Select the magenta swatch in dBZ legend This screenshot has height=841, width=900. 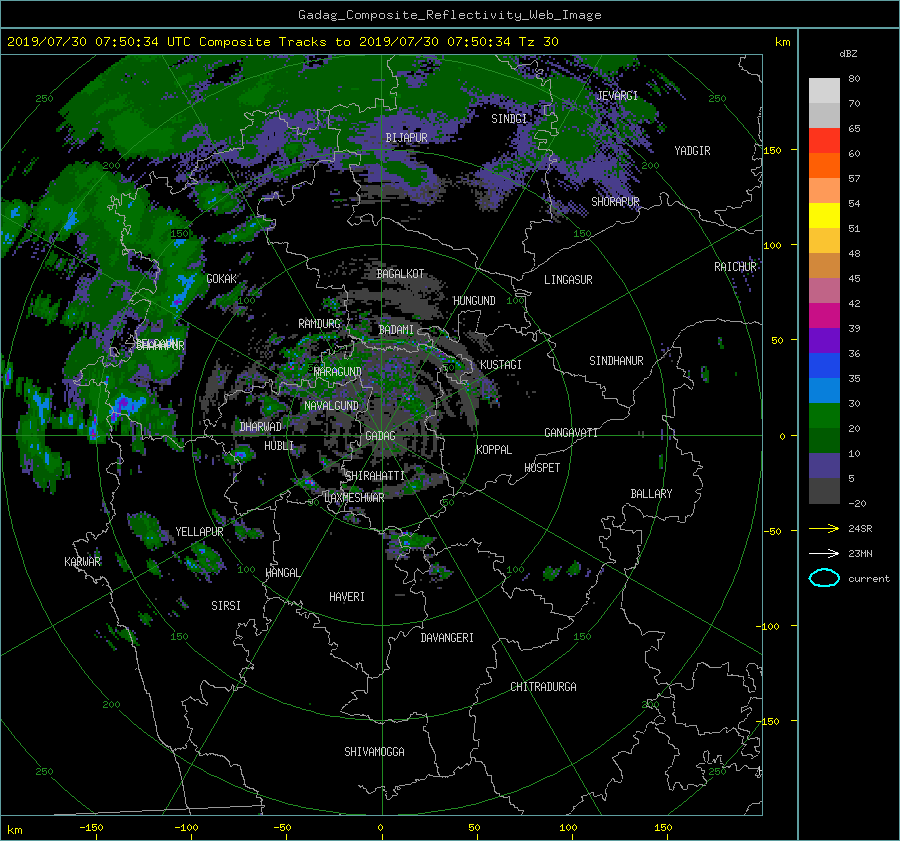[824, 315]
